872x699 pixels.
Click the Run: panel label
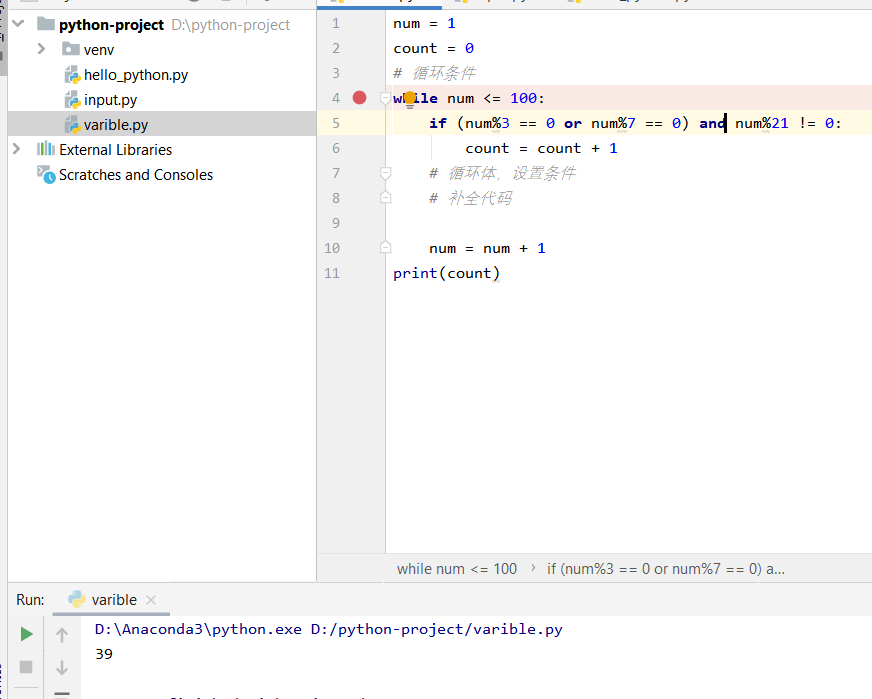[30, 599]
